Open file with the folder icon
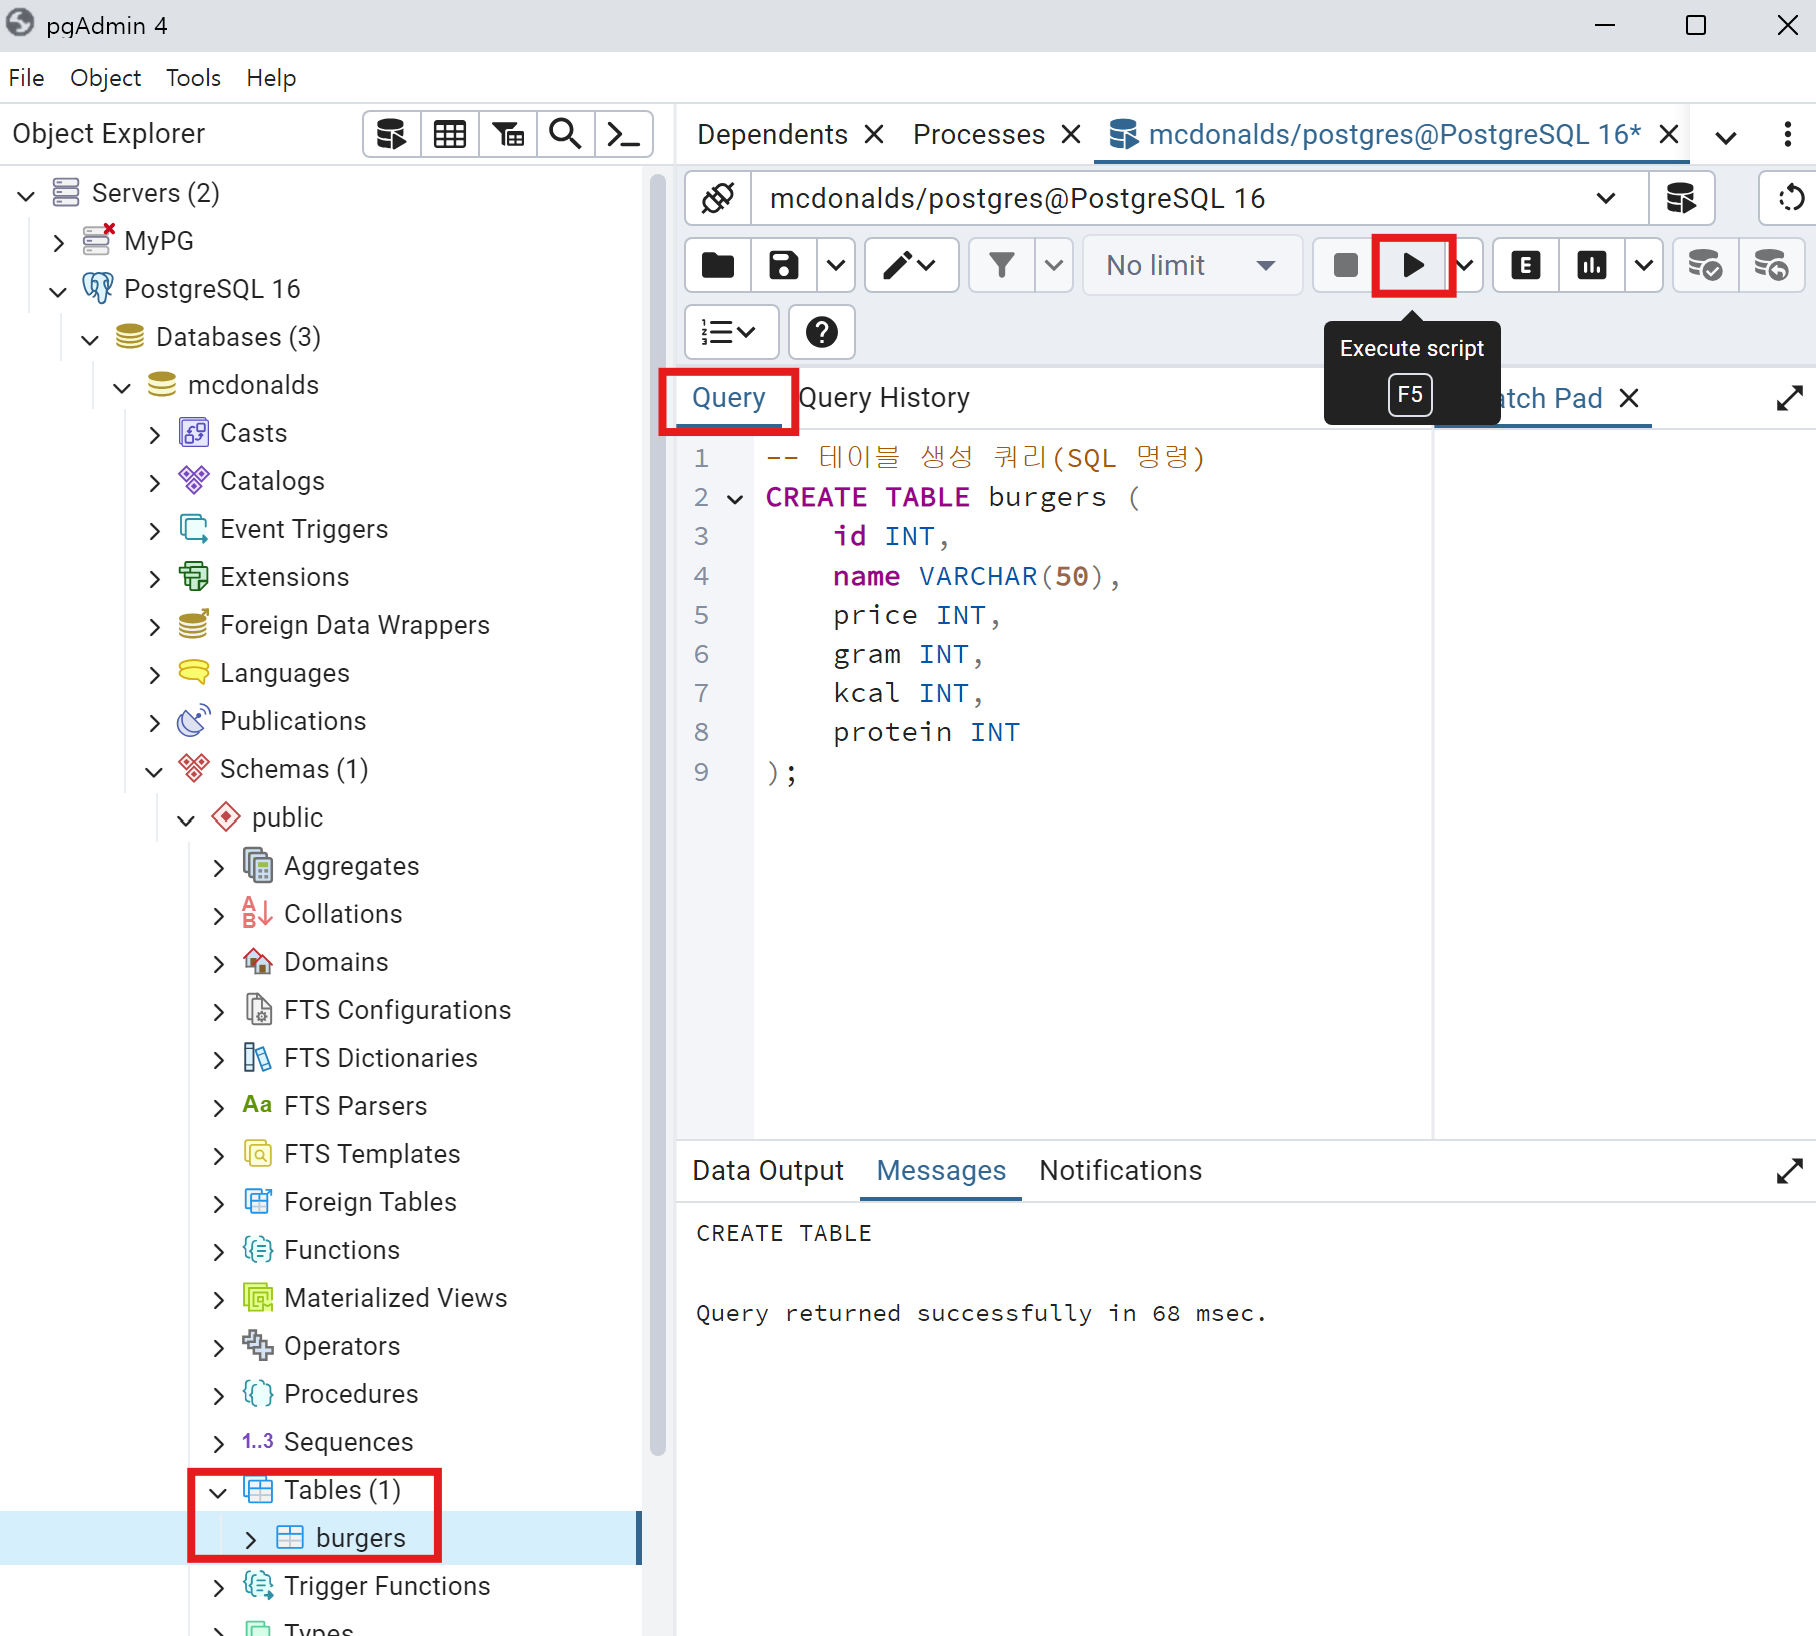The width and height of the screenshot is (1816, 1636). (x=718, y=265)
